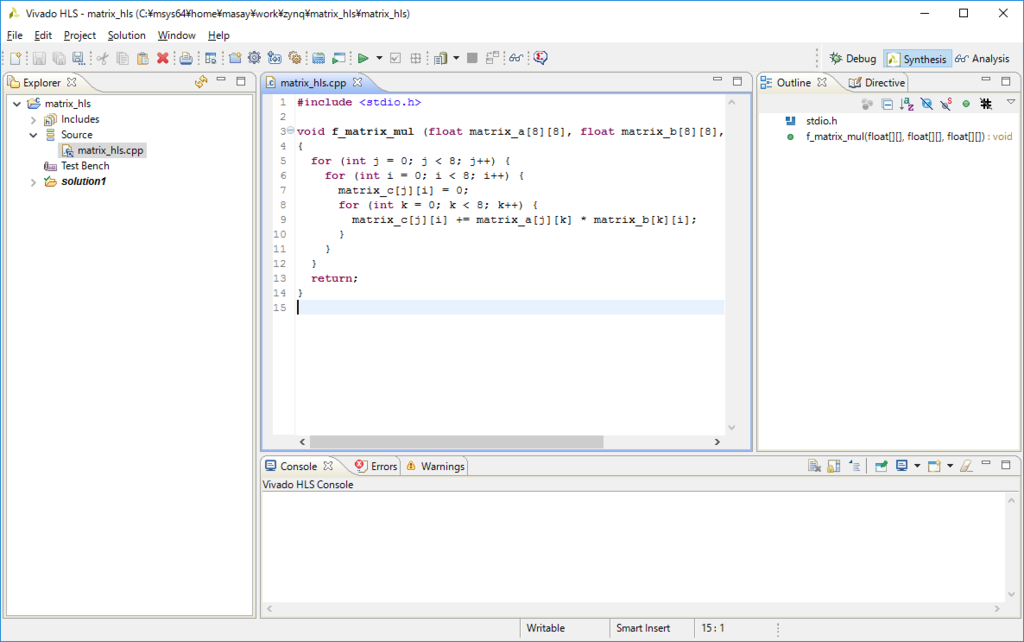Toggle Pin Console icon

pos(882,466)
